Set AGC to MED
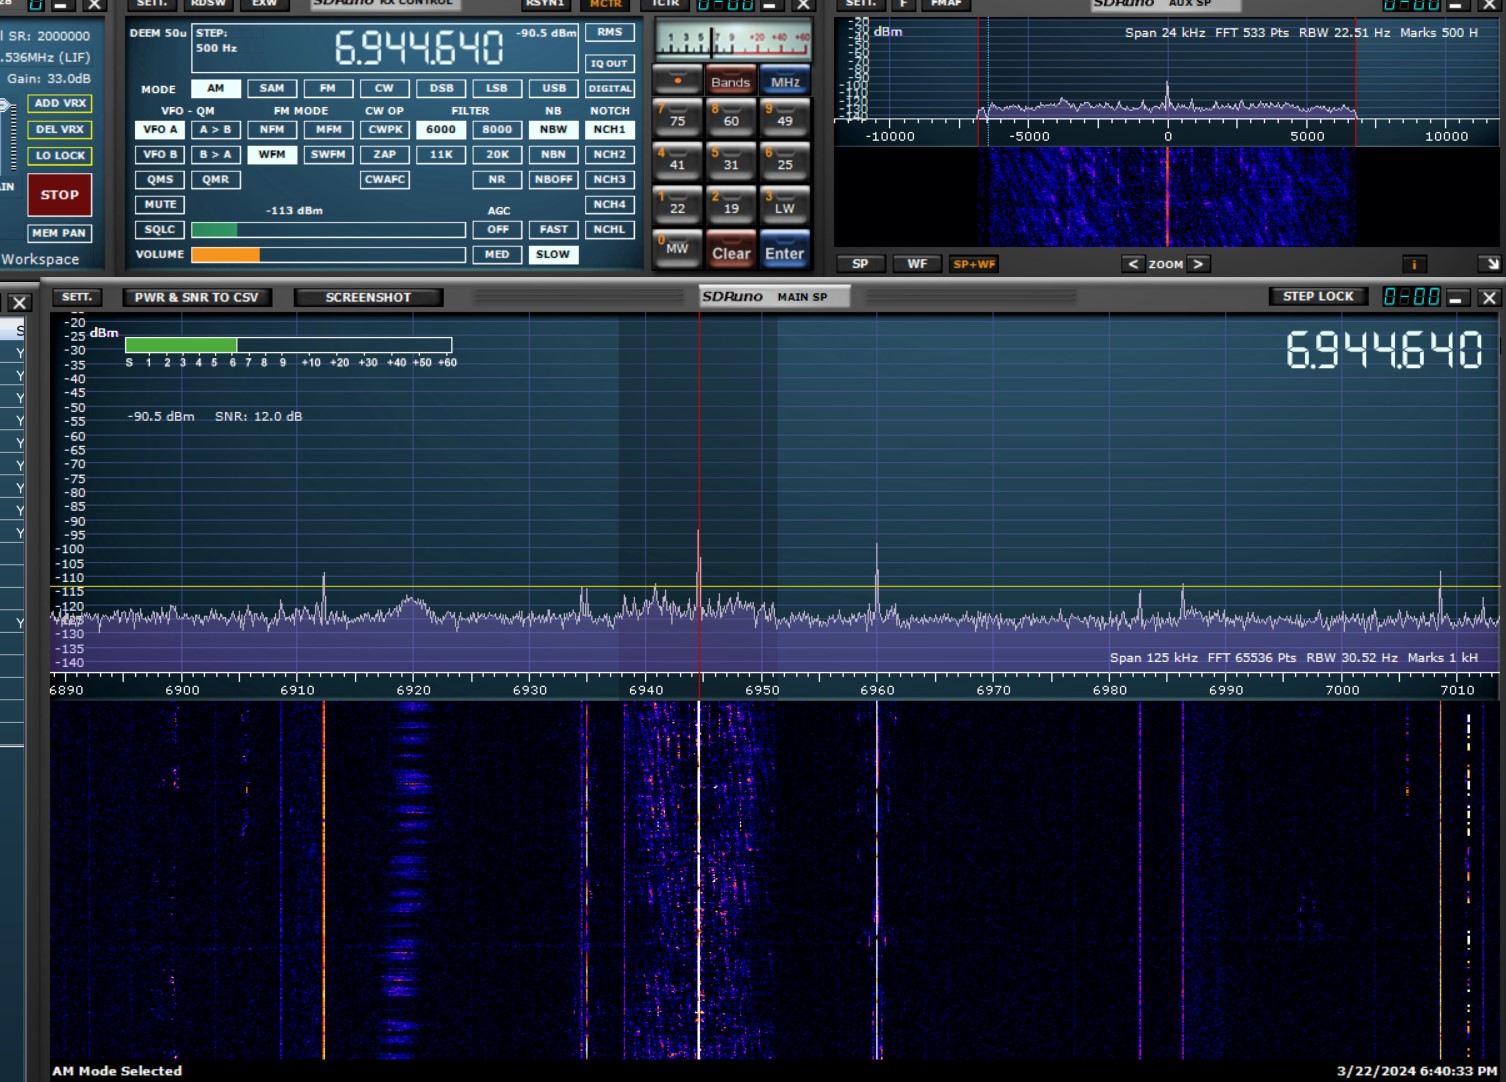Viewport: 1506px width, 1082px height. click(497, 254)
